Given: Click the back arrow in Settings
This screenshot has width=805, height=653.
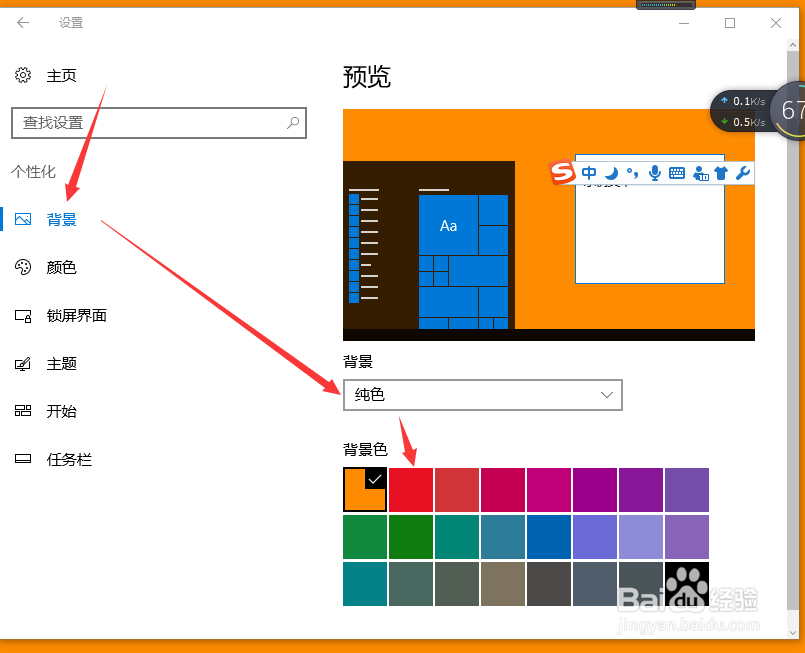Looking at the screenshot, I should pyautogui.click(x=23, y=23).
